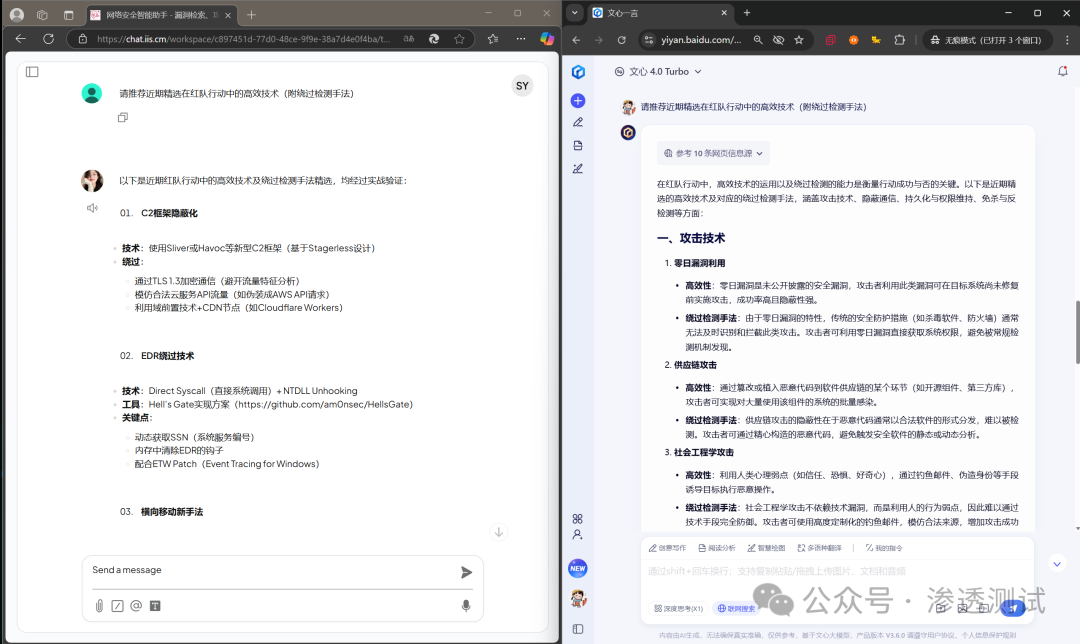This screenshot has width=1080, height=644.
Task: Open the Edge favorites list icon
Action: 493,39
